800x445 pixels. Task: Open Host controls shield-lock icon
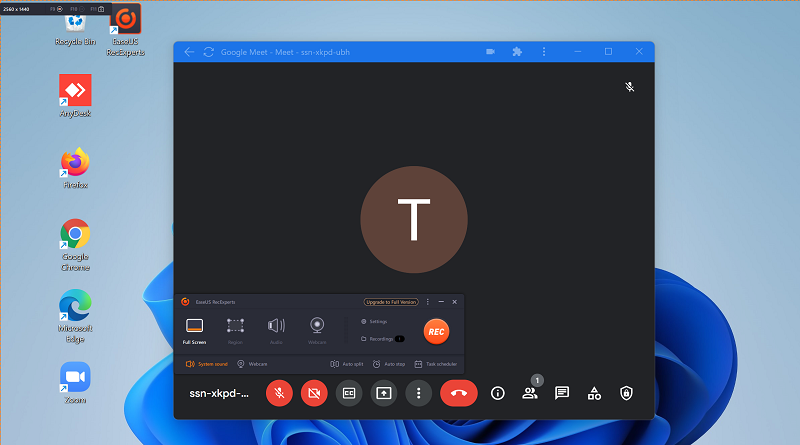coord(626,393)
